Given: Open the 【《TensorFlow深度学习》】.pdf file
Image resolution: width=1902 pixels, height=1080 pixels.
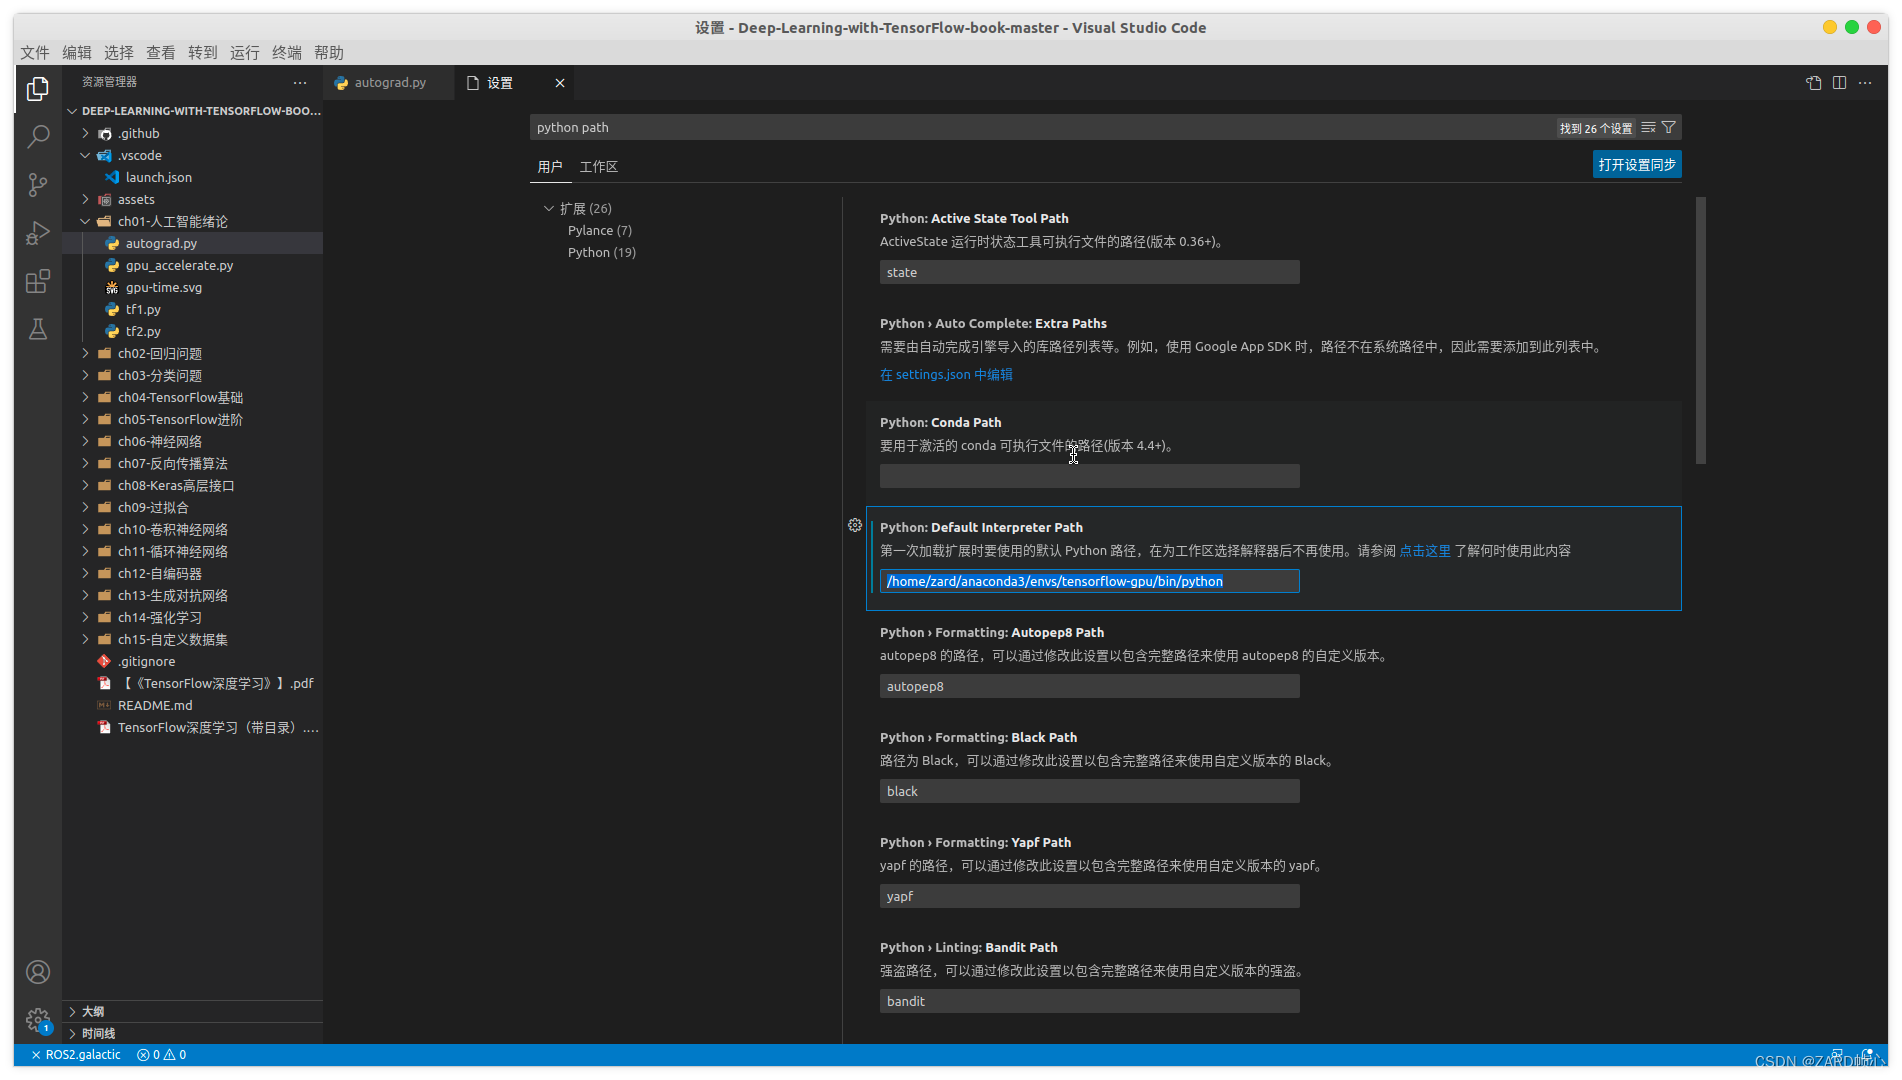Looking at the screenshot, I should click(x=216, y=683).
